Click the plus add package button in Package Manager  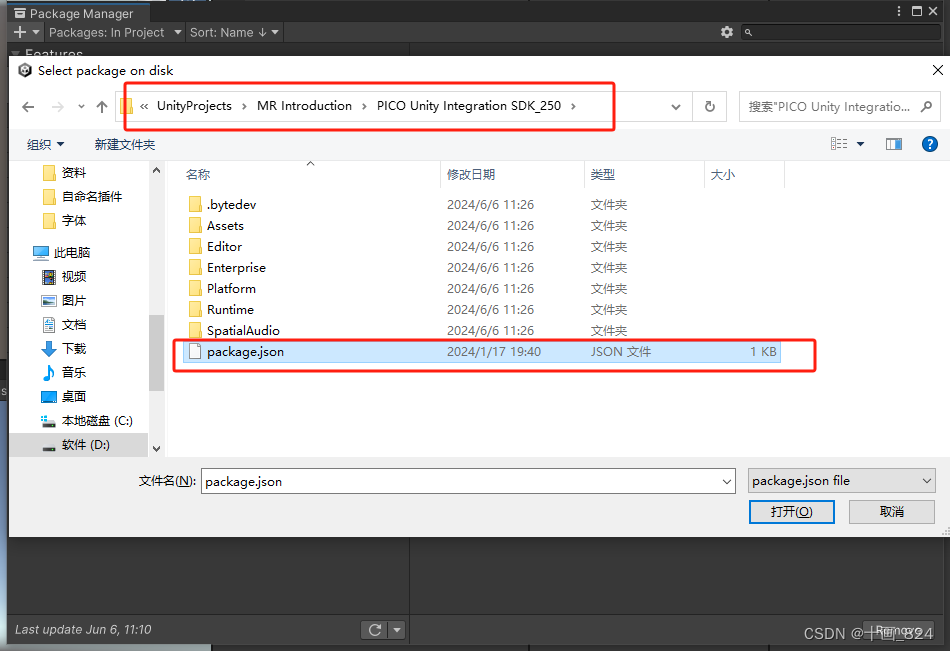click(x=20, y=32)
